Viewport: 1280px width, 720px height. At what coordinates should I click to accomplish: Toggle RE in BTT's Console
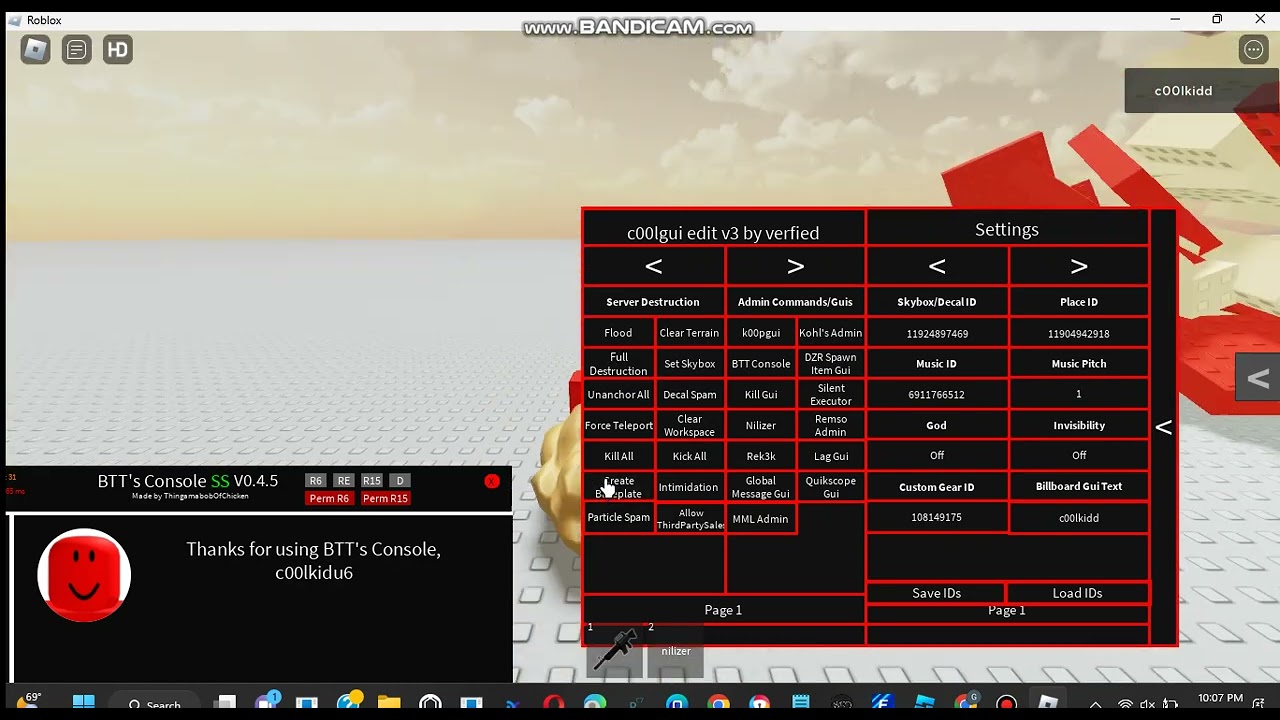point(343,481)
